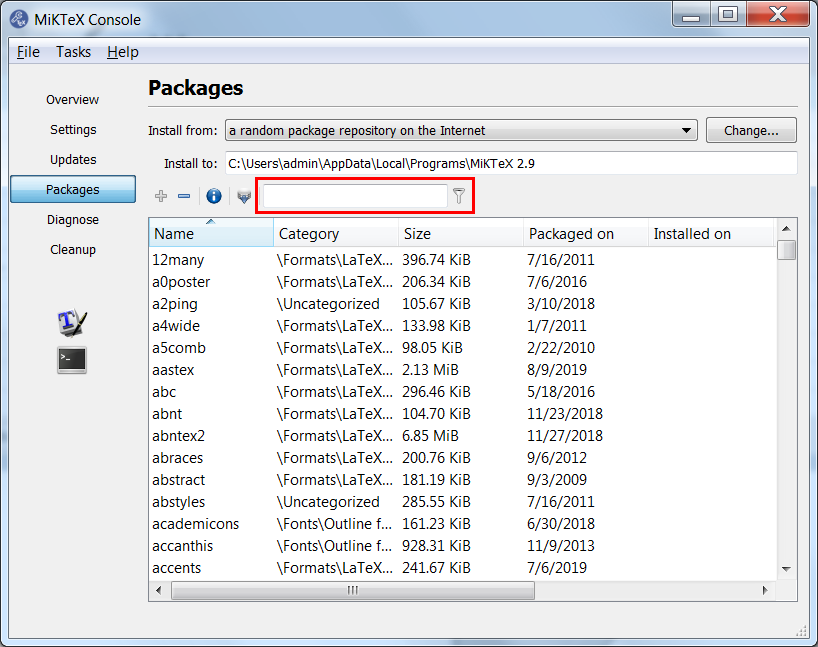Click the horizontal scrollbar right arrow

[765, 590]
